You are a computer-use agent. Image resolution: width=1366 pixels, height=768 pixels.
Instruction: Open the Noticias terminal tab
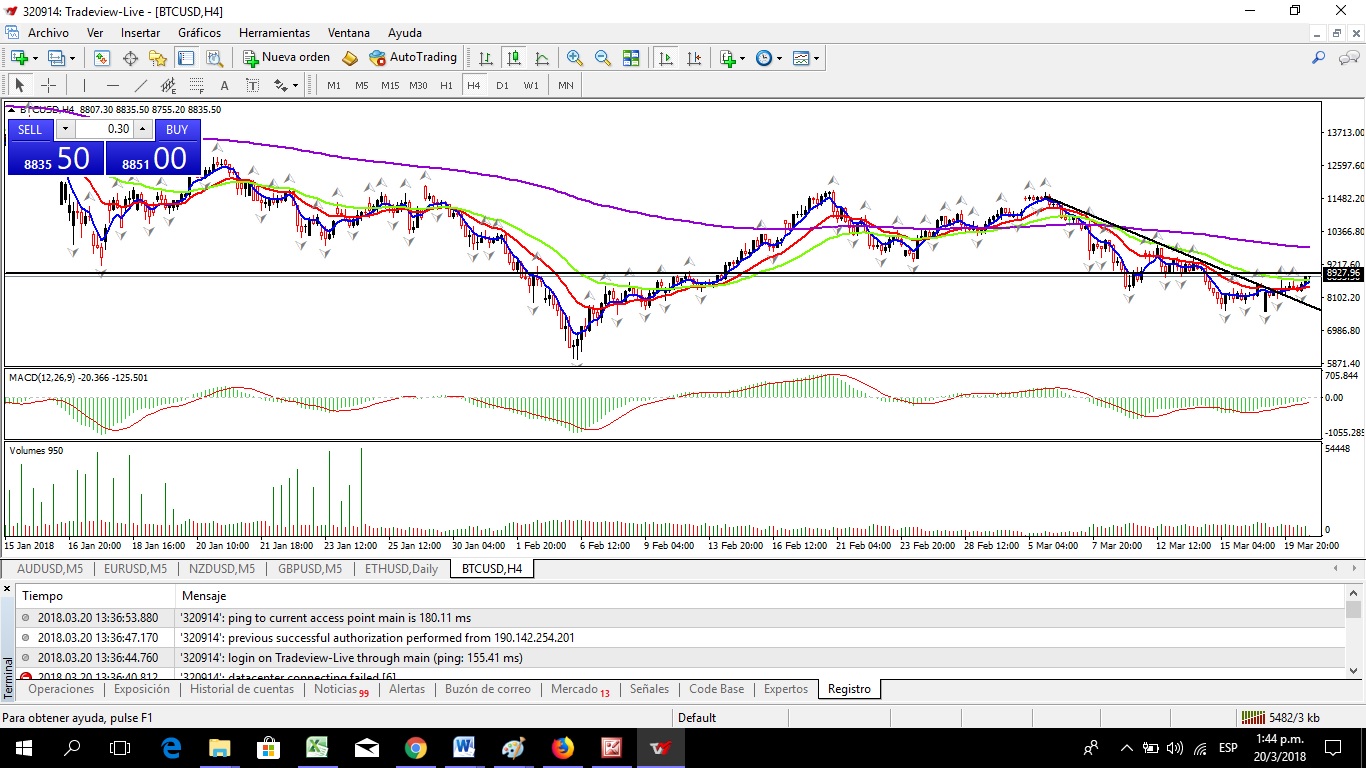tap(340, 689)
